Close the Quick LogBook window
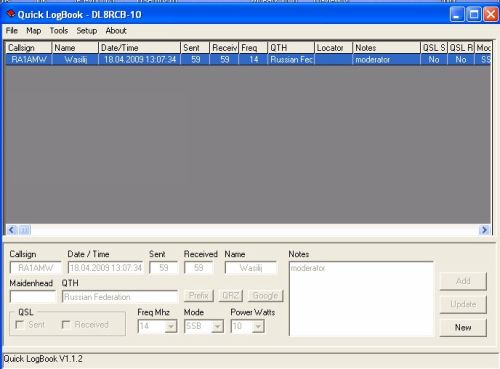Screen dimensions: 500x369 [491, 14]
